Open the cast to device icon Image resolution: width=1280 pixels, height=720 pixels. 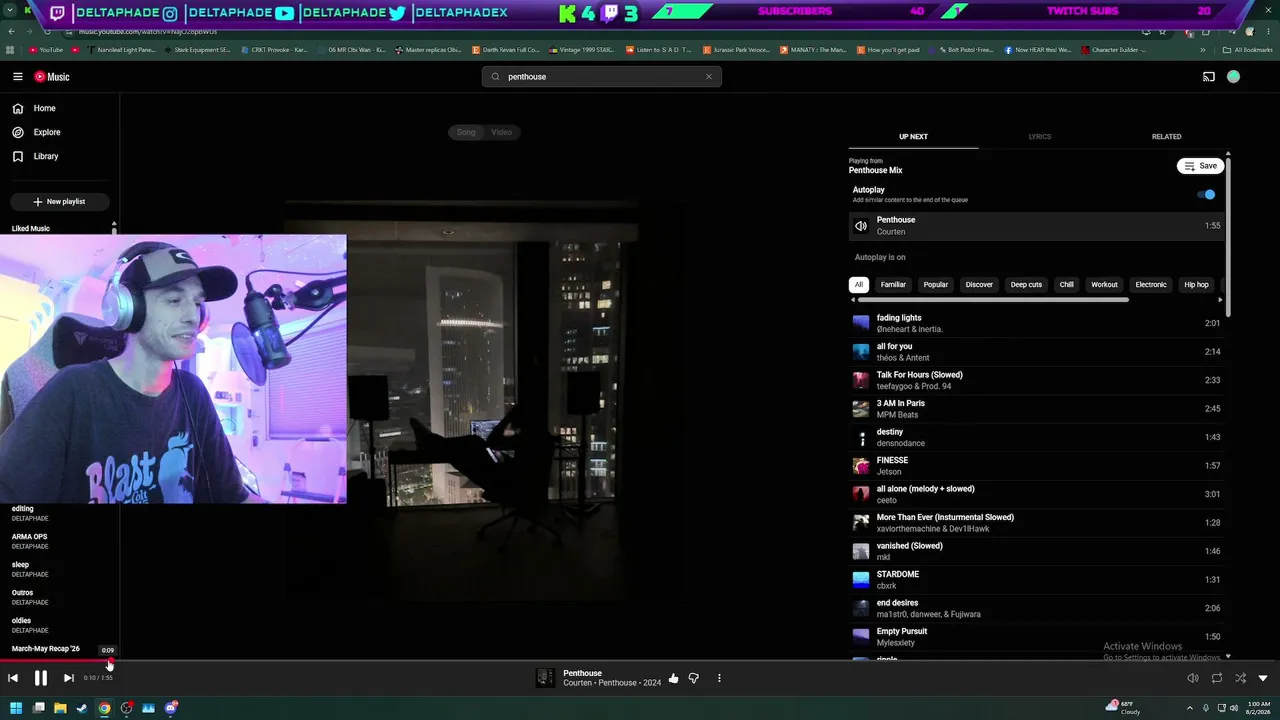pos(1208,77)
